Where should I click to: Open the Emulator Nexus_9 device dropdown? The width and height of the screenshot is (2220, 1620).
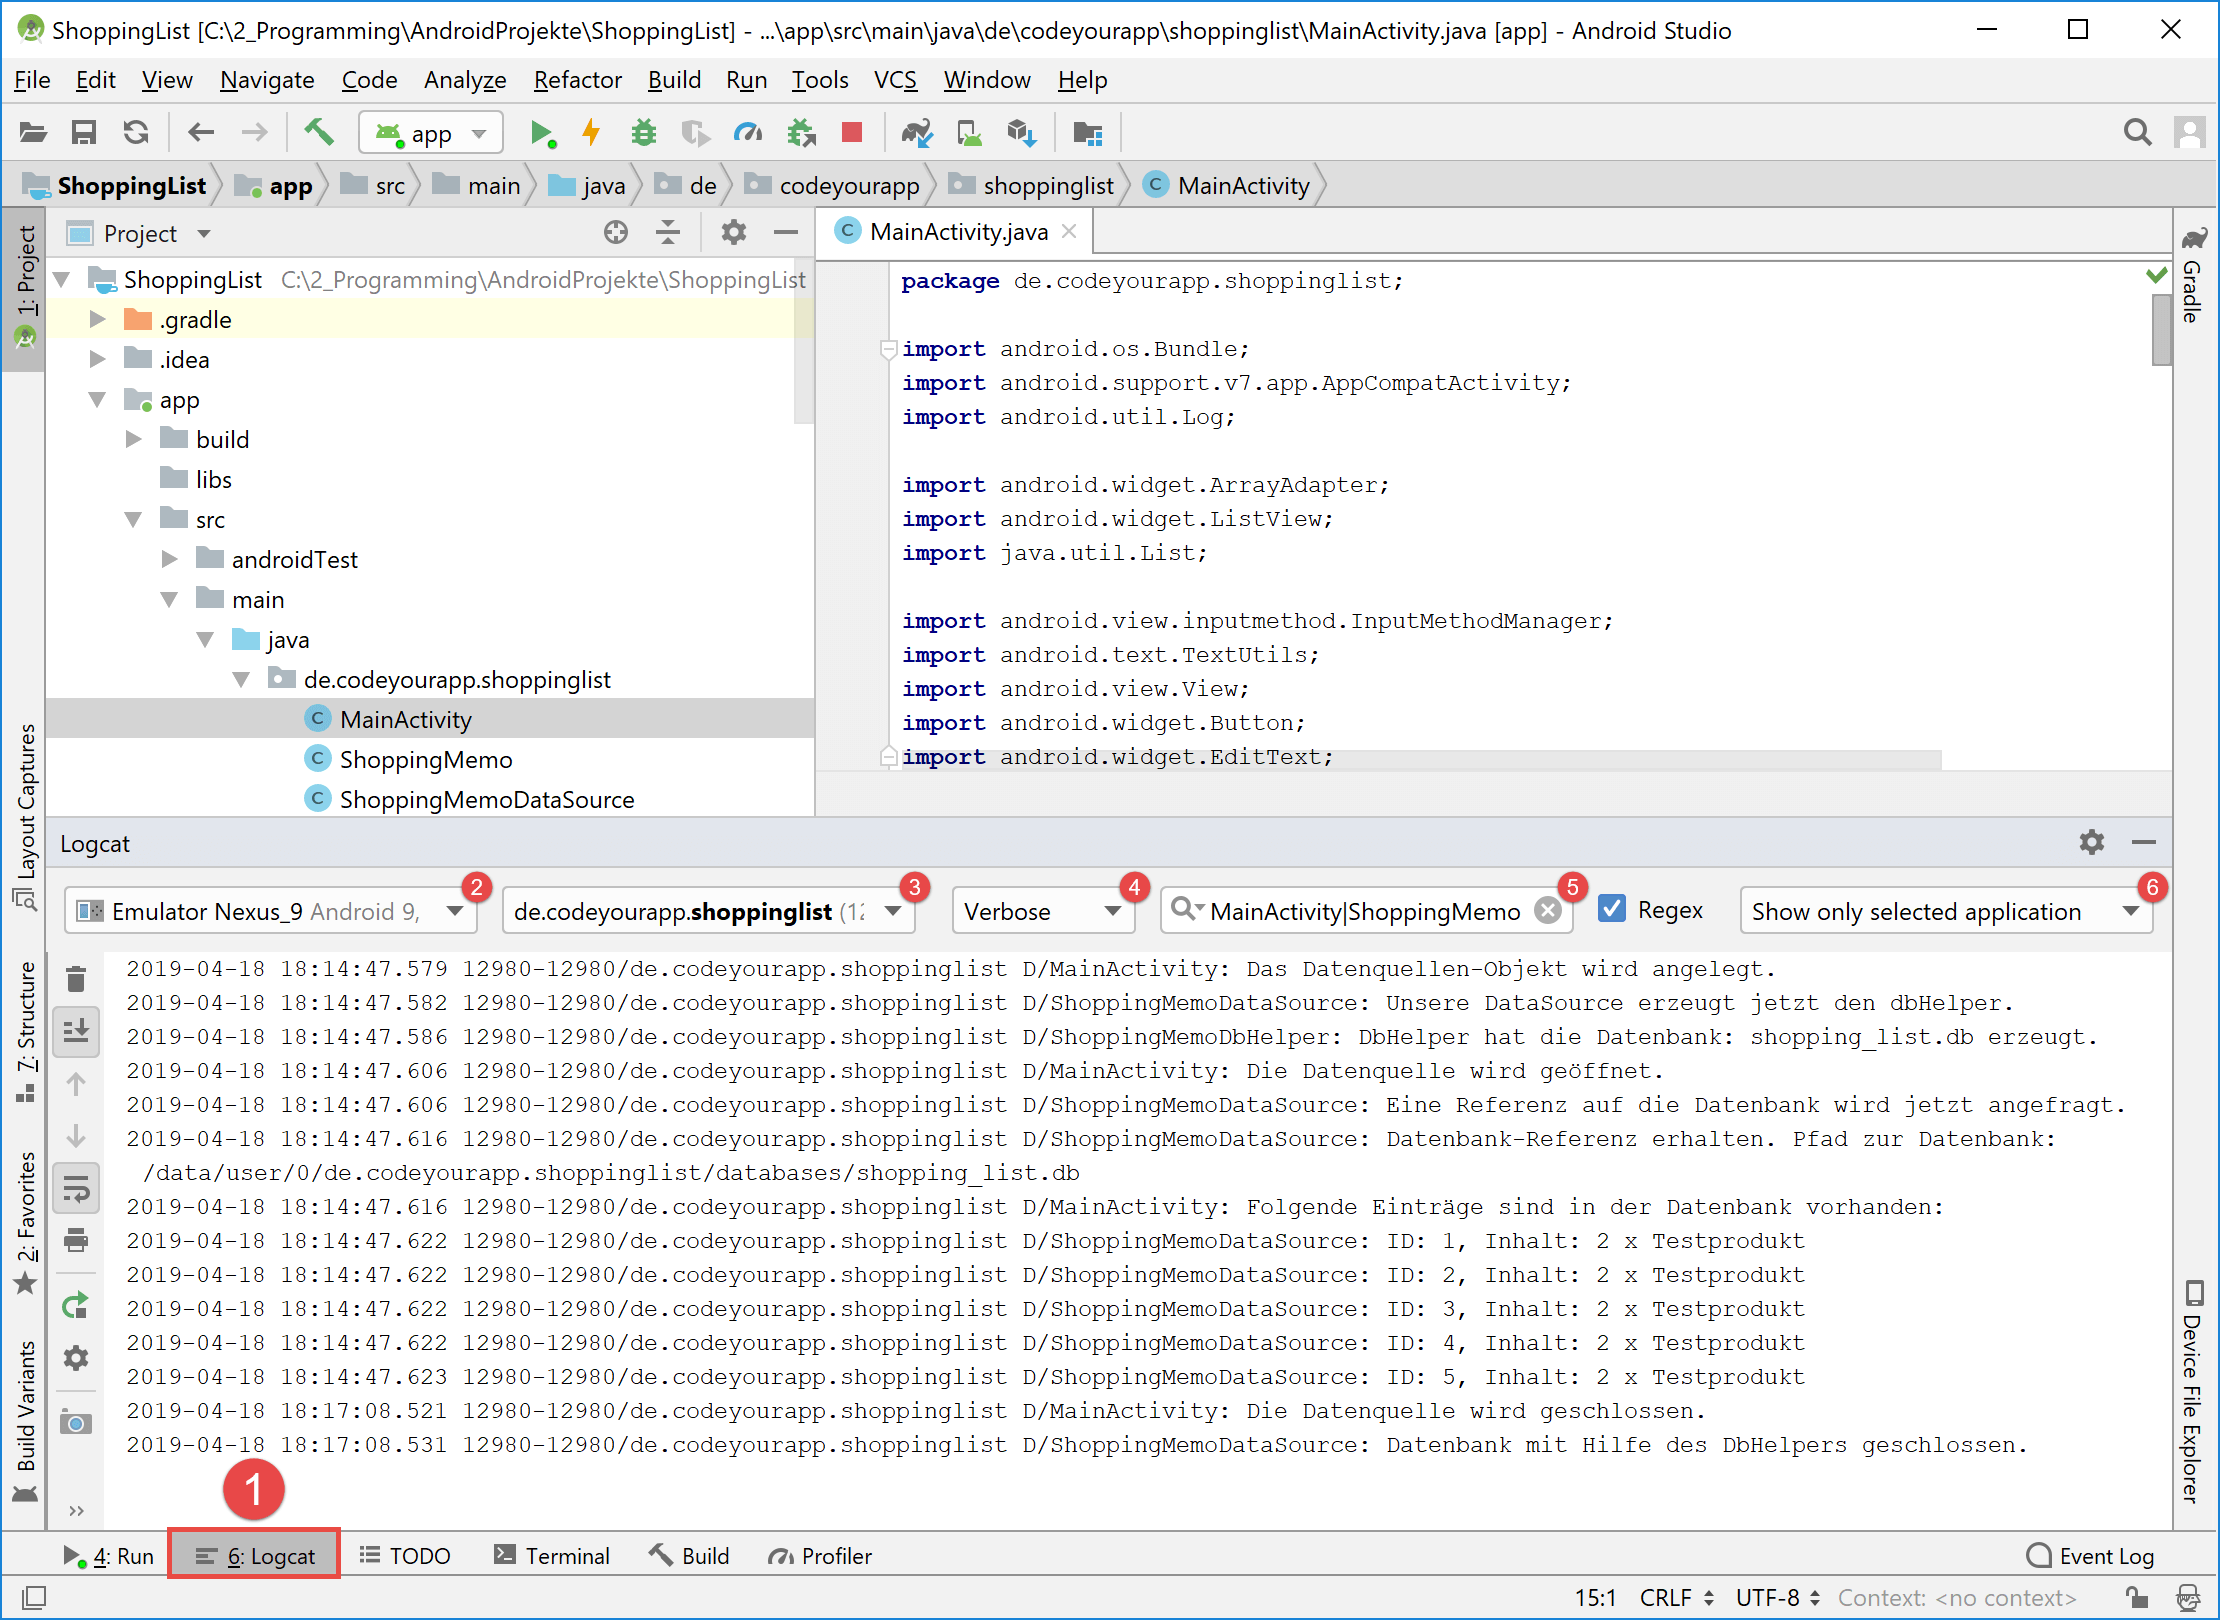[x=270, y=911]
